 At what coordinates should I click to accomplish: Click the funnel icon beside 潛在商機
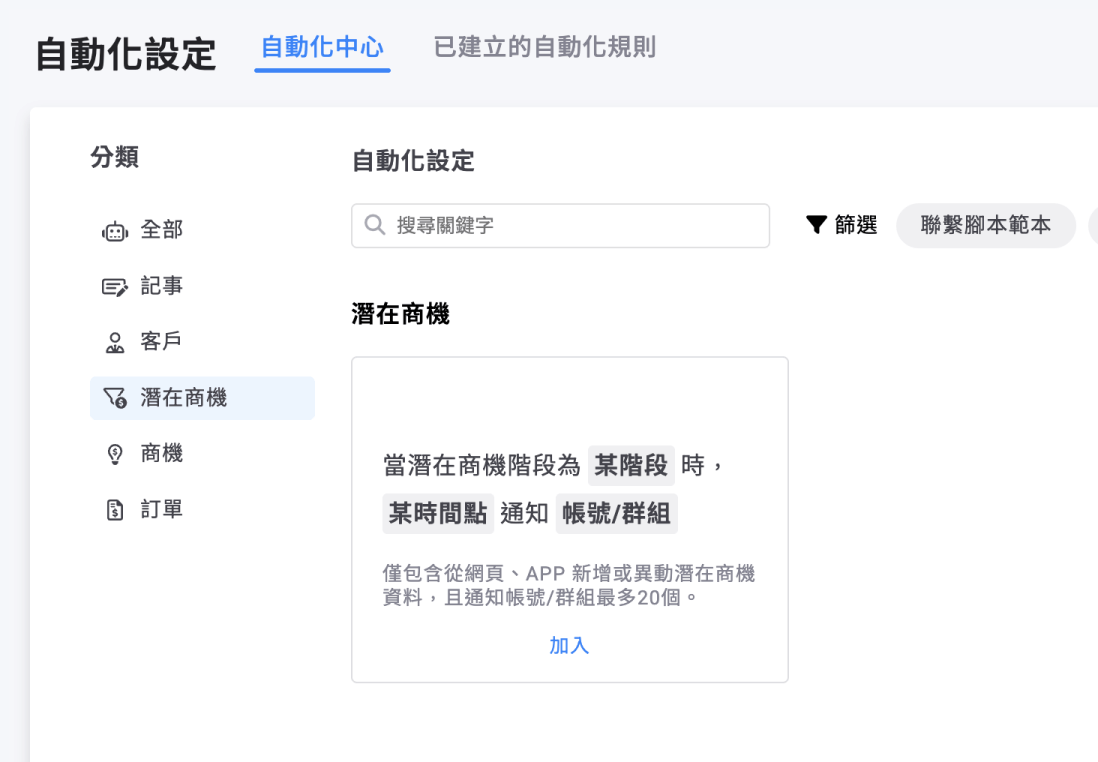tap(117, 397)
